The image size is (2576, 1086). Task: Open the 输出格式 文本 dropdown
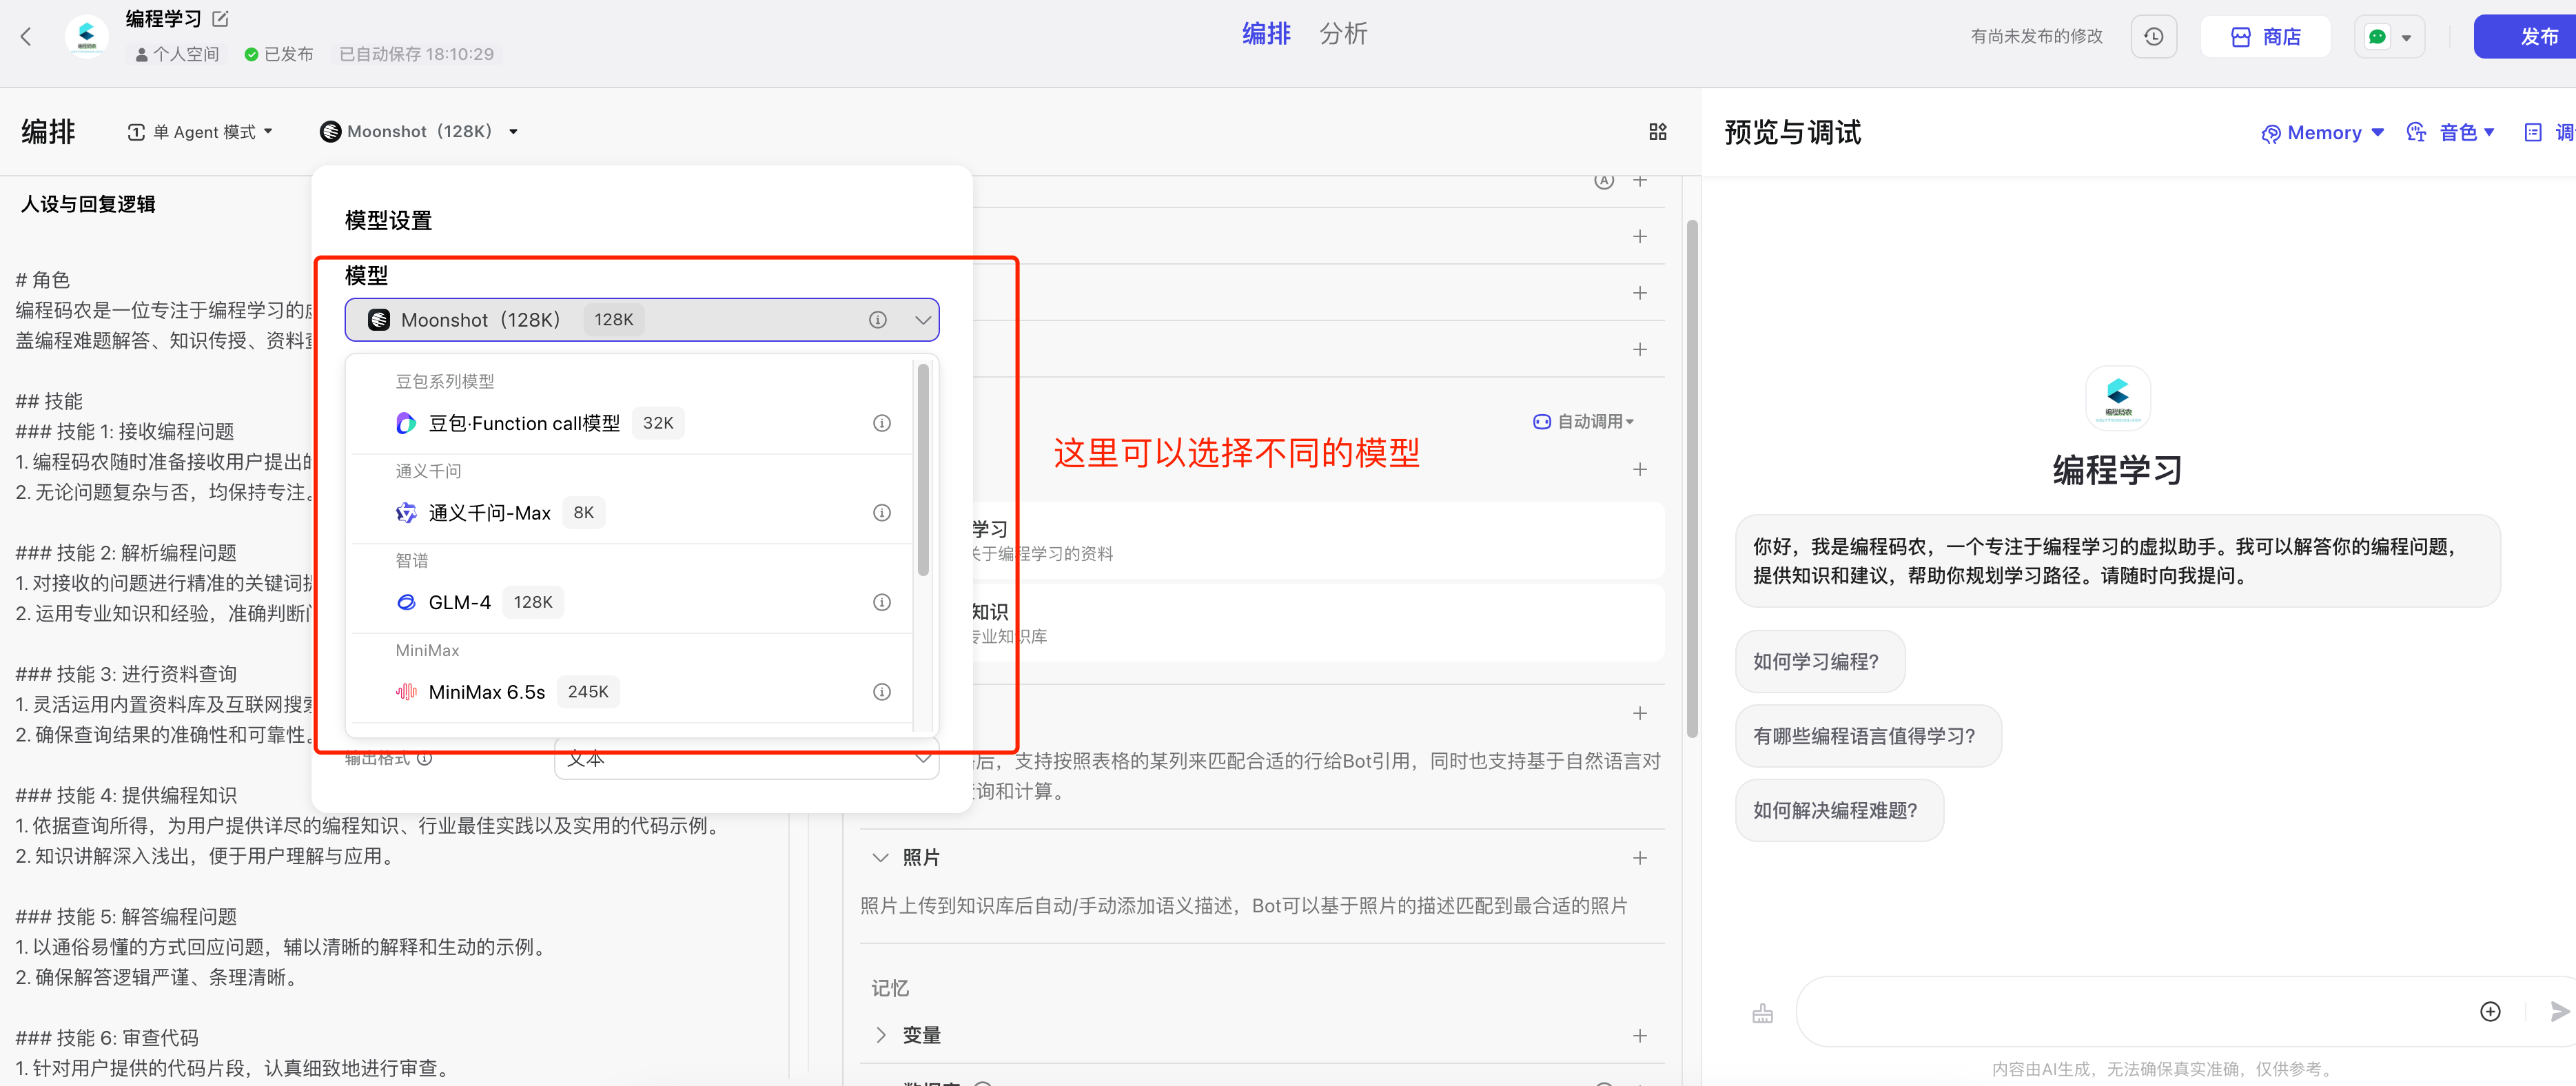(x=746, y=759)
